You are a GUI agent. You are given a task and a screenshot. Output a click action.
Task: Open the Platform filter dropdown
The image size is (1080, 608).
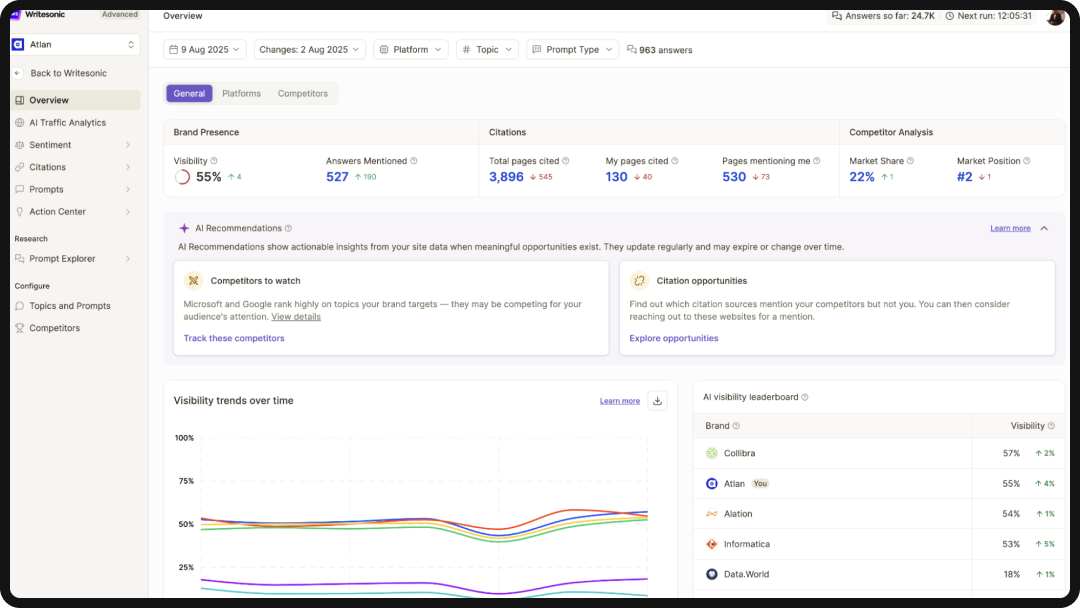point(410,48)
